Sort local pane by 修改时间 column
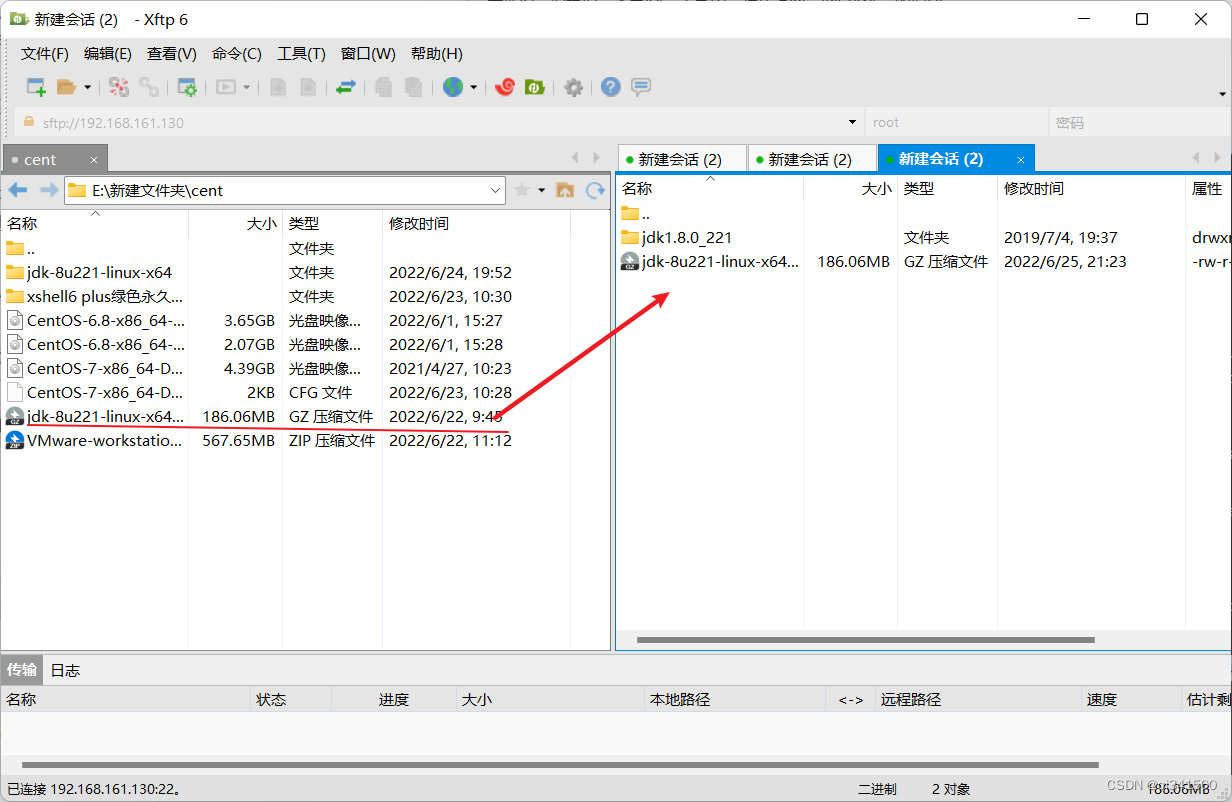This screenshot has width=1232, height=802. [476, 224]
